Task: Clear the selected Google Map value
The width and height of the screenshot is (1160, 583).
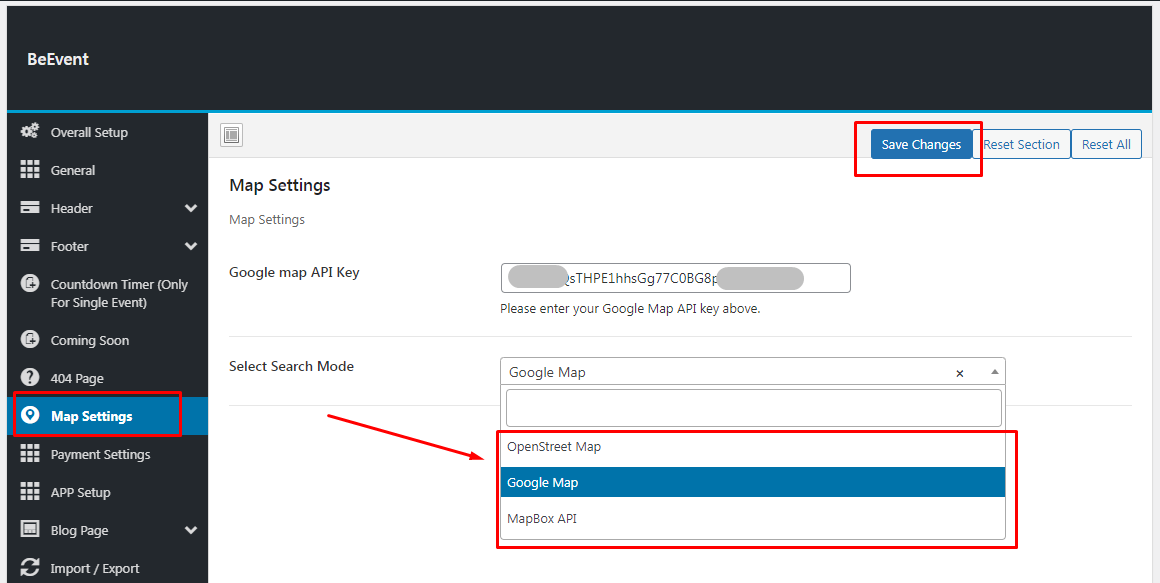Action: point(960,373)
